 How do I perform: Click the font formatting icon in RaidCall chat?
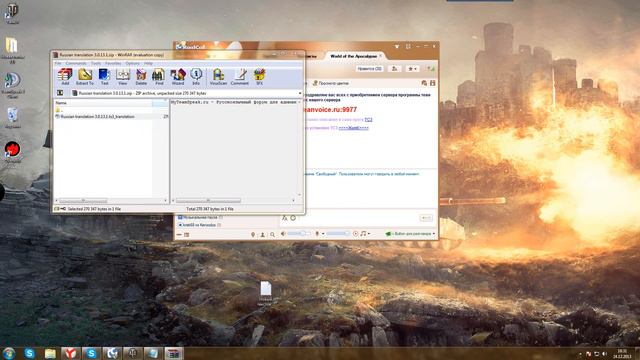pyautogui.click(x=284, y=218)
